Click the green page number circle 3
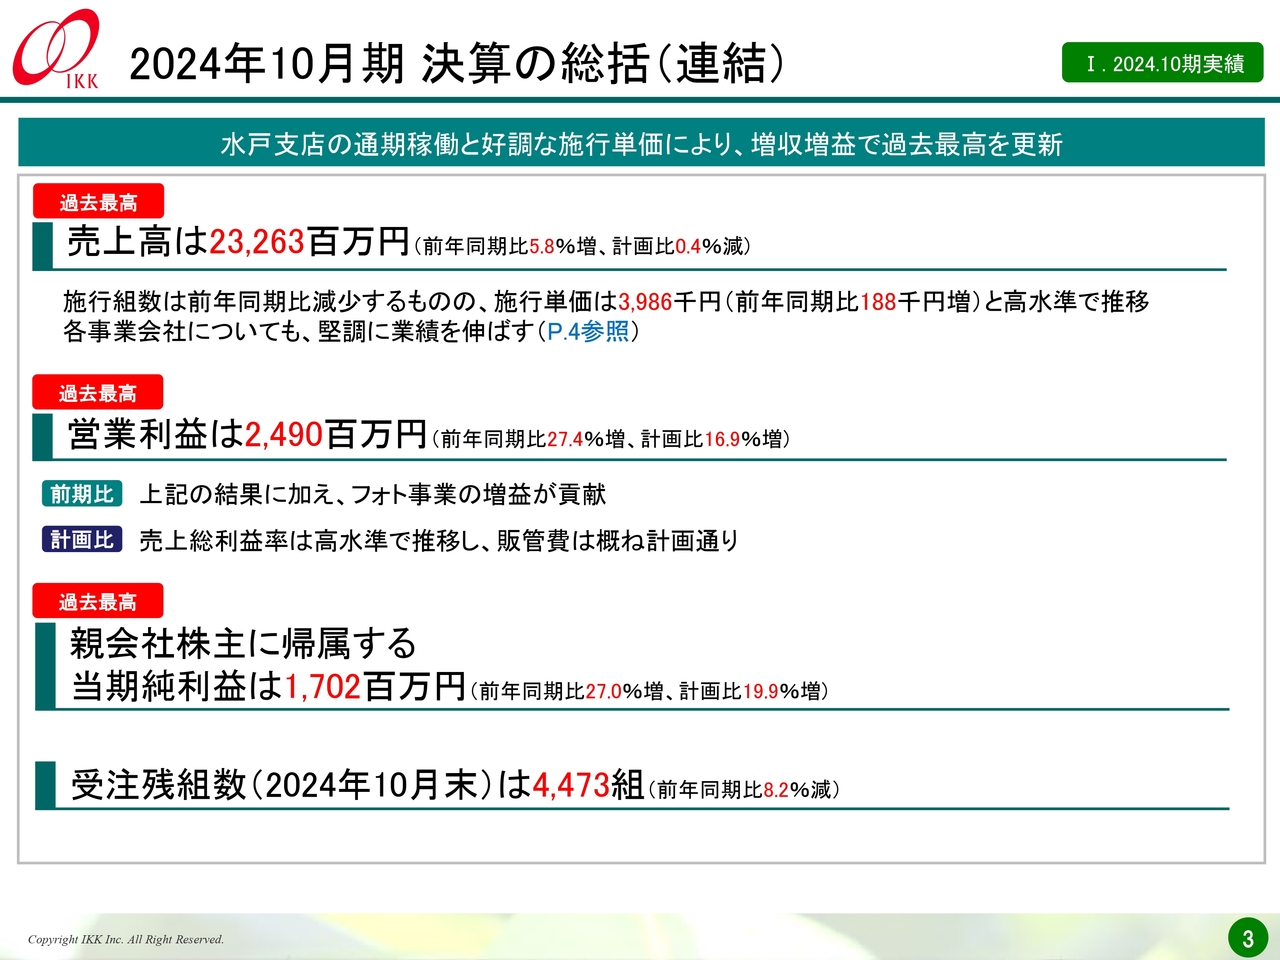Image resolution: width=1280 pixels, height=960 pixels. tap(1247, 937)
